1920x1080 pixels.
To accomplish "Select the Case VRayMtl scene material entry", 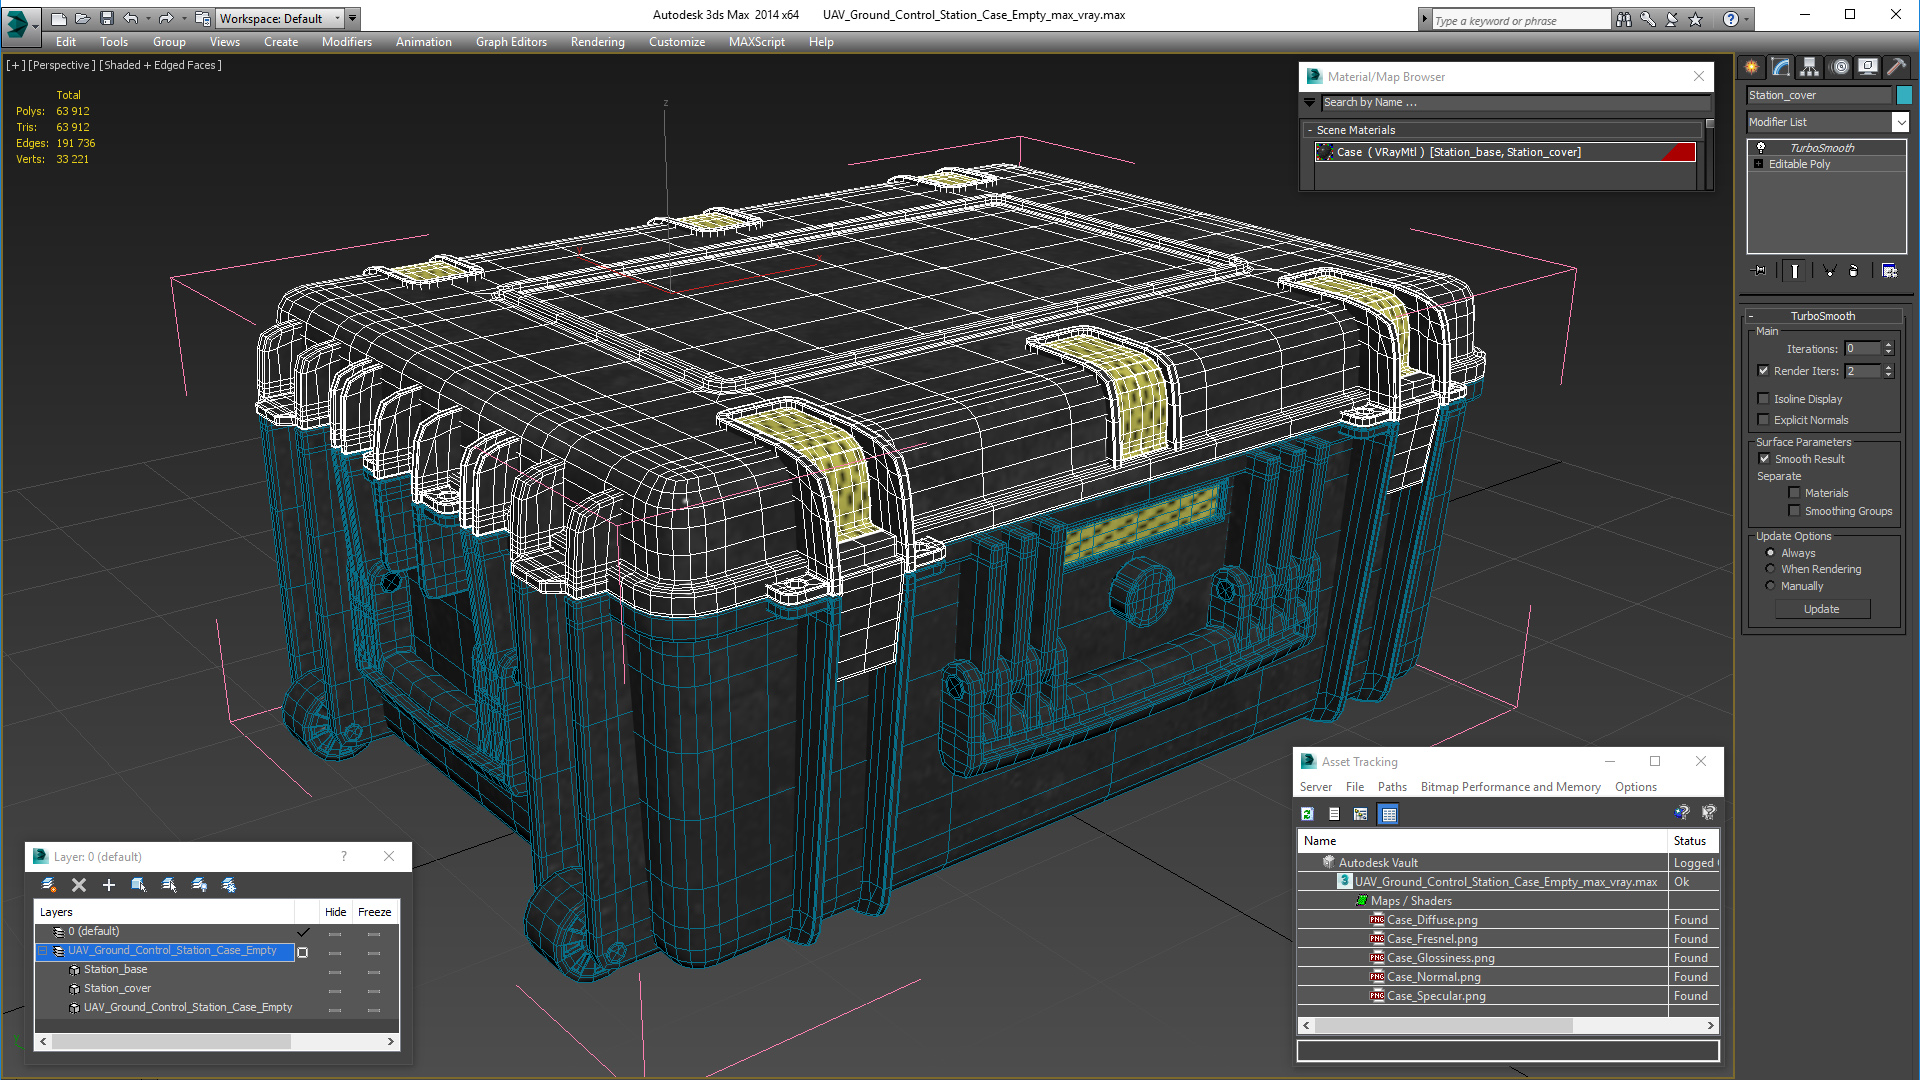I will [1505, 152].
